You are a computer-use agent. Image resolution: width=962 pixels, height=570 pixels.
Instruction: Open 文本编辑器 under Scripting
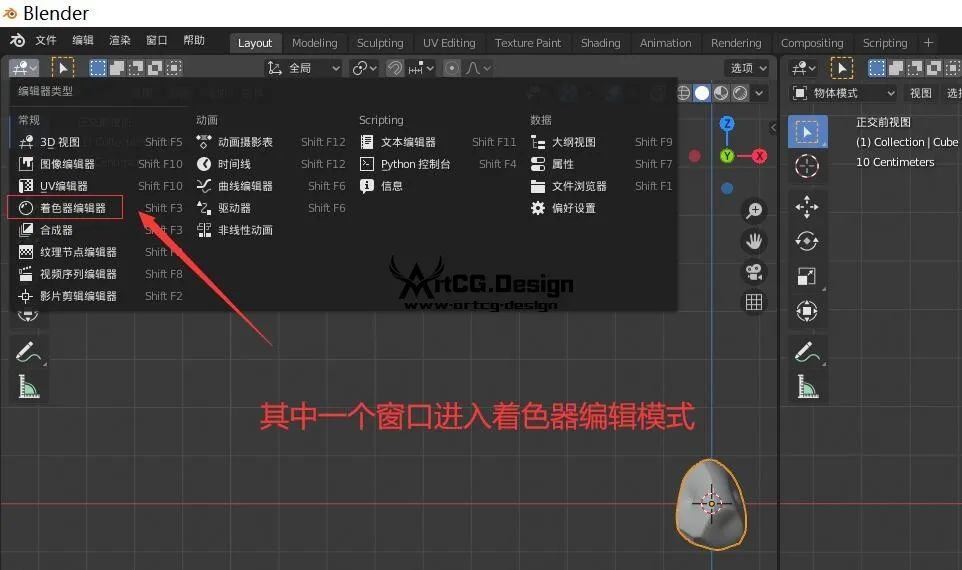click(437, 142)
